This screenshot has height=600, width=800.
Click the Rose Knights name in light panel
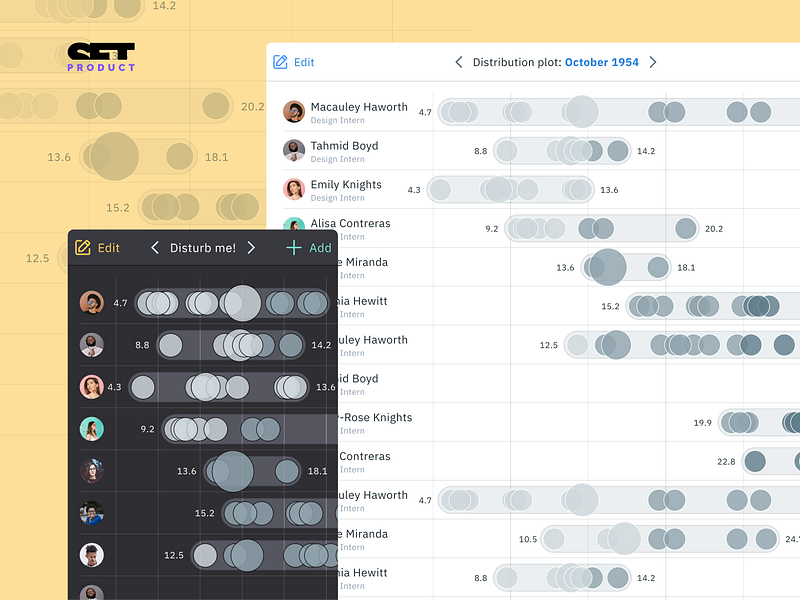coord(378,417)
